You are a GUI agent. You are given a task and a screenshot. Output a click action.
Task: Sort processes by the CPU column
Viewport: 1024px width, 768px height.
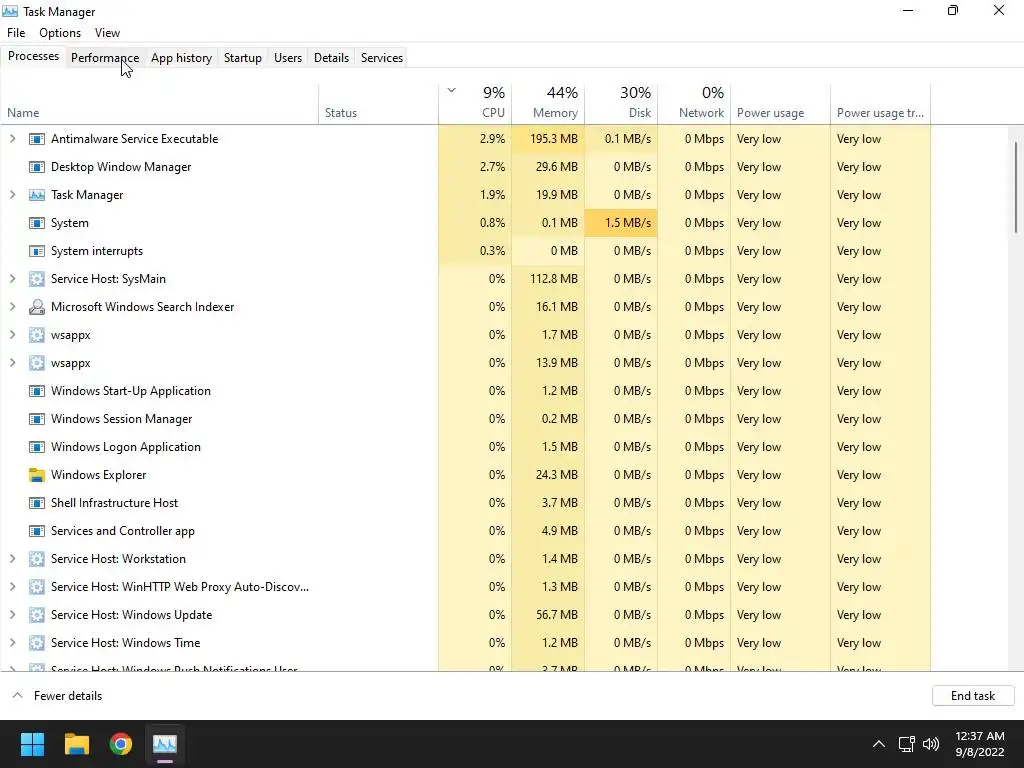coord(475,104)
